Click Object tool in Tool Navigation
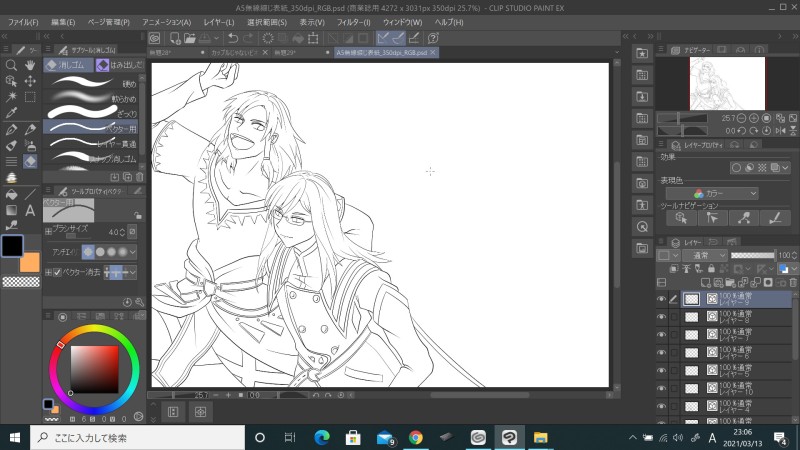 coord(681,218)
